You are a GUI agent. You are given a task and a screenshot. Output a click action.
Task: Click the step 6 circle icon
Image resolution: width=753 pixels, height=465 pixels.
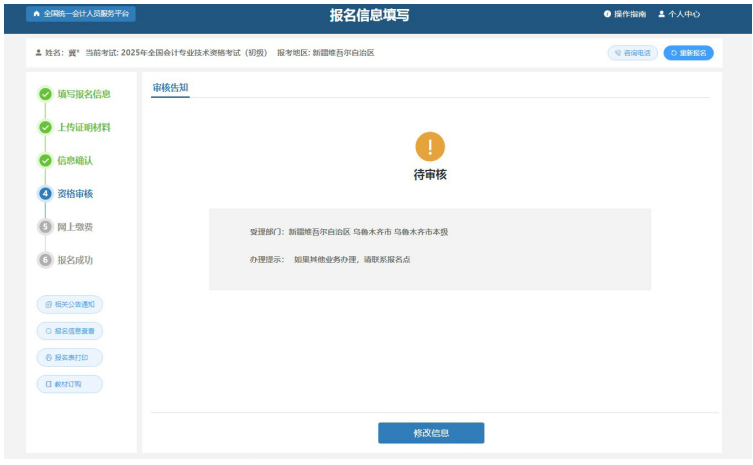click(x=46, y=260)
